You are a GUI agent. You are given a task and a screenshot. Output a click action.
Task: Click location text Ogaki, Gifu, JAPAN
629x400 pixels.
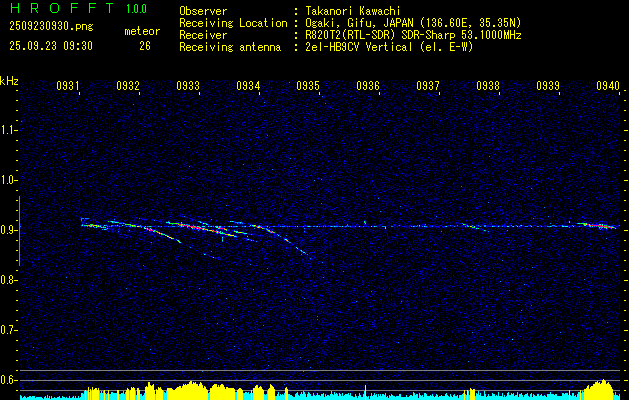(x=359, y=23)
